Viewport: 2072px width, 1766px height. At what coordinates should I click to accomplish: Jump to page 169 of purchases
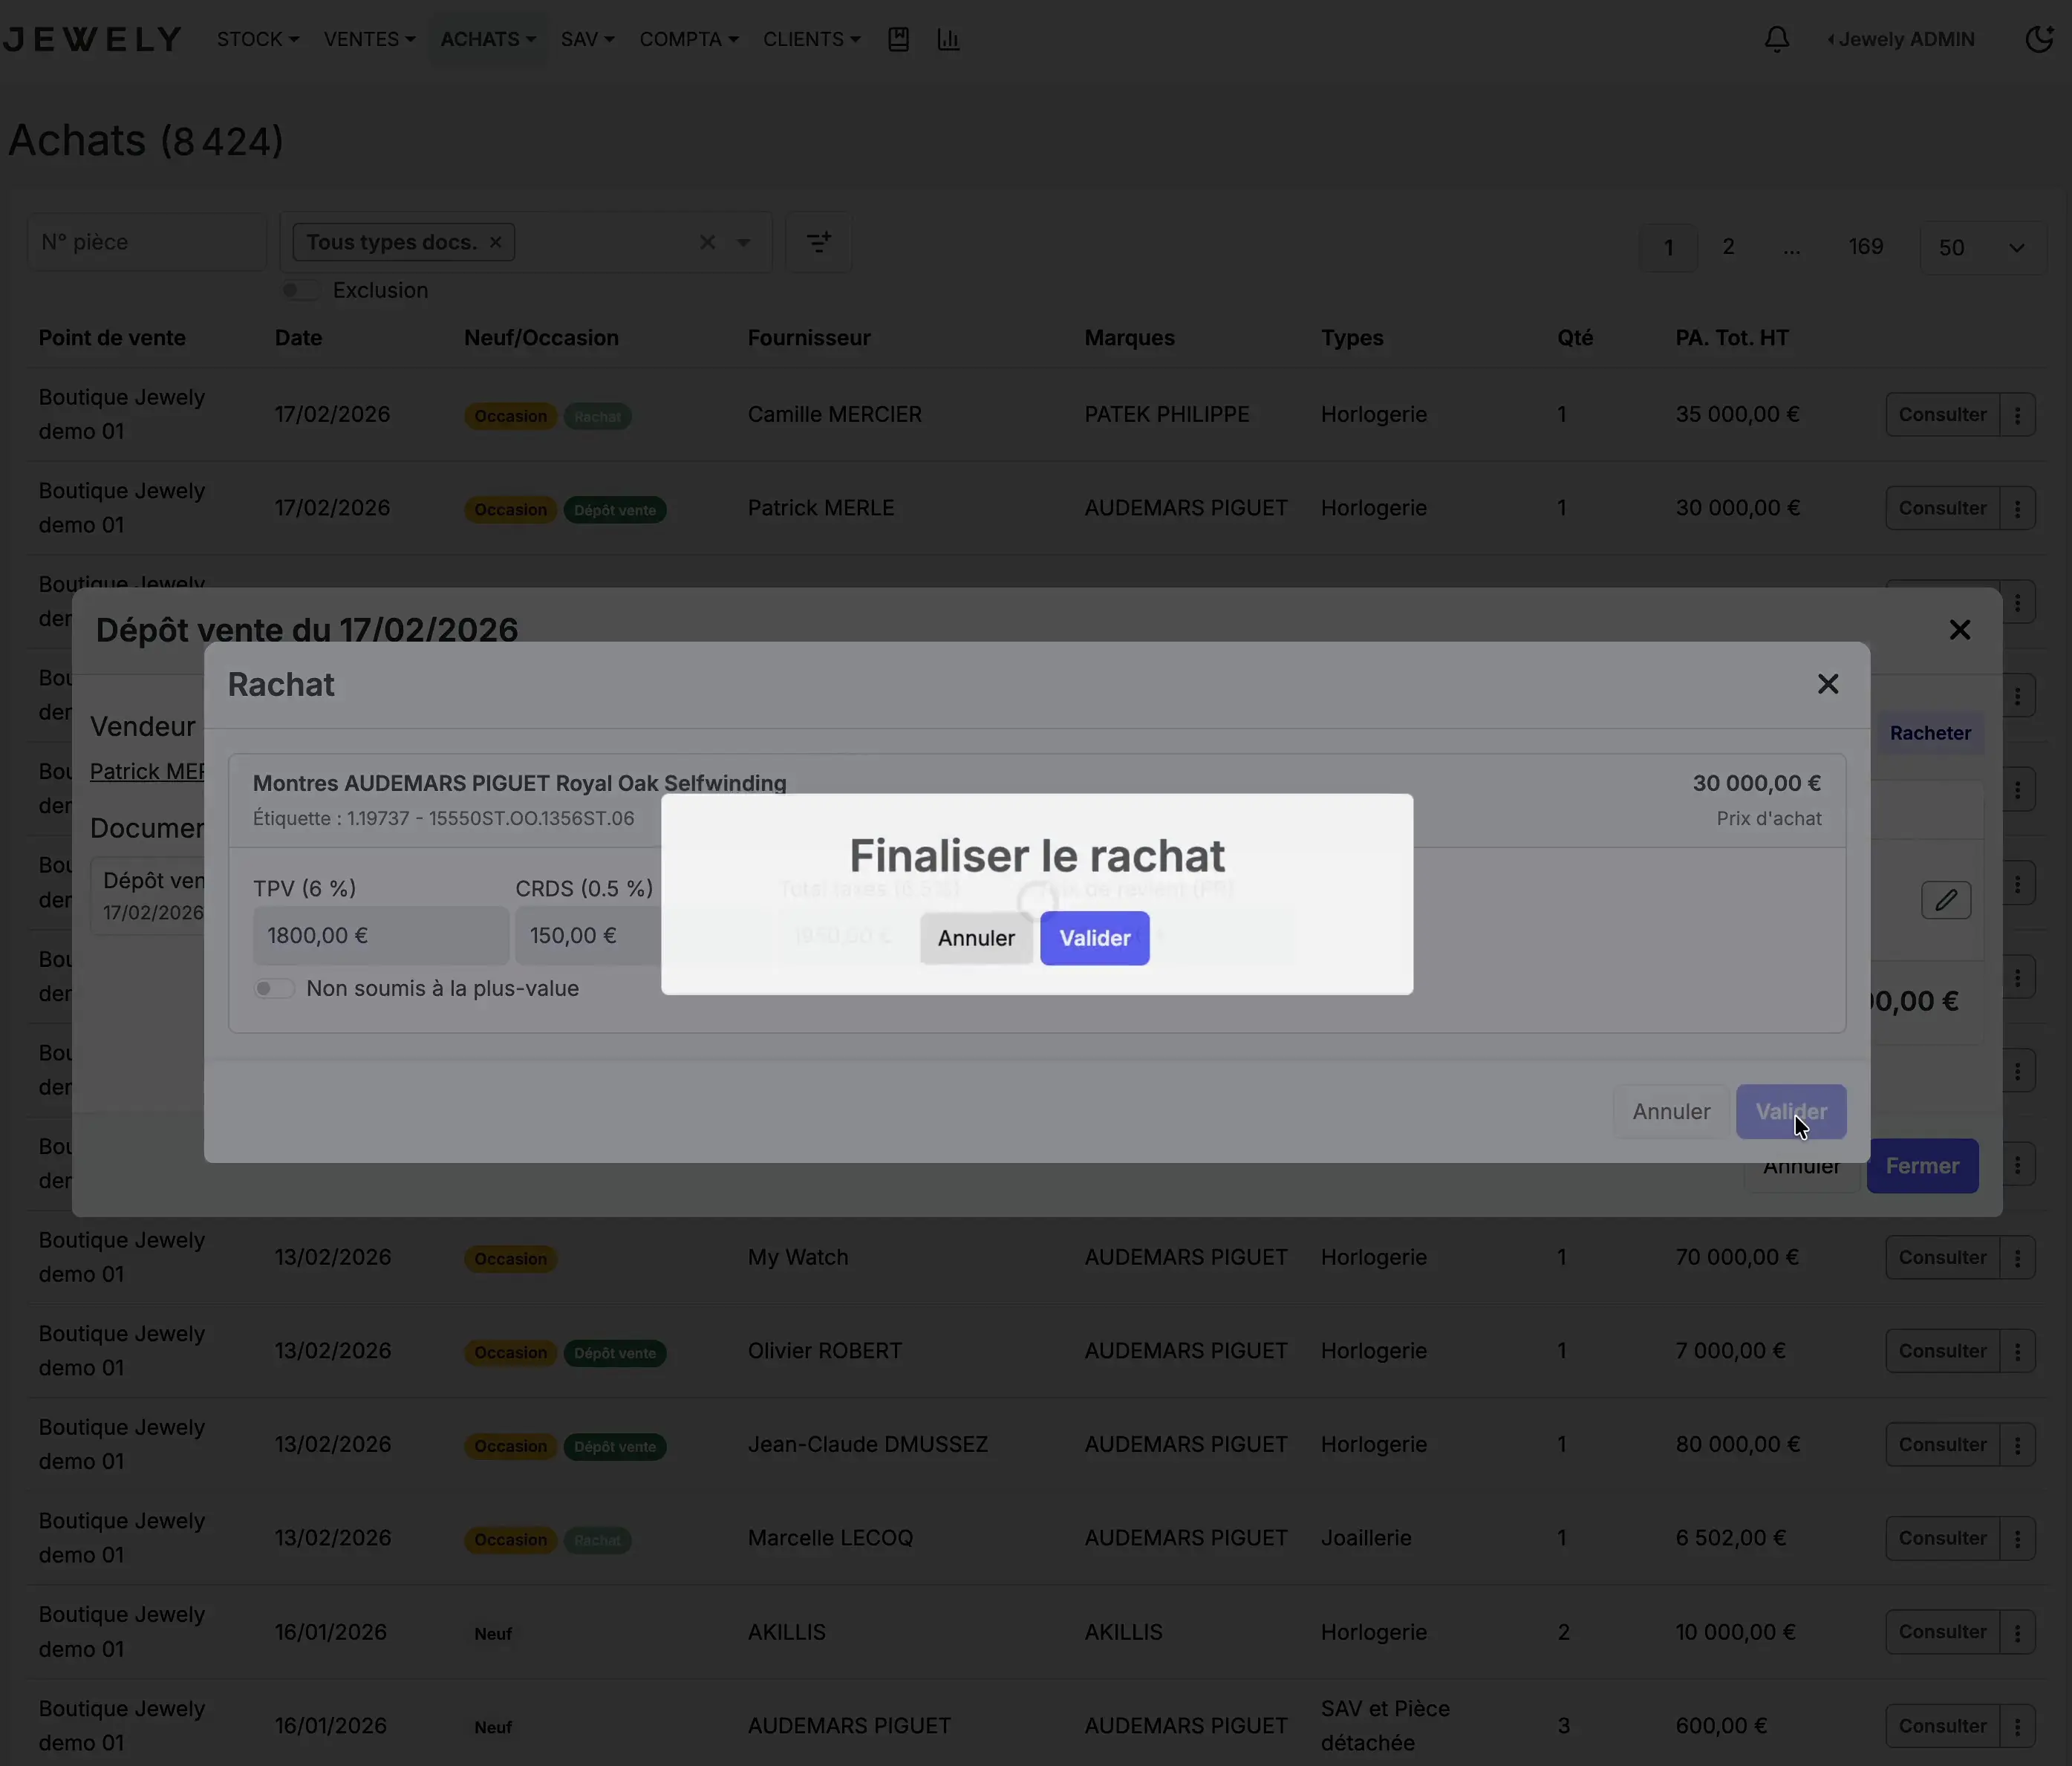click(x=1865, y=247)
